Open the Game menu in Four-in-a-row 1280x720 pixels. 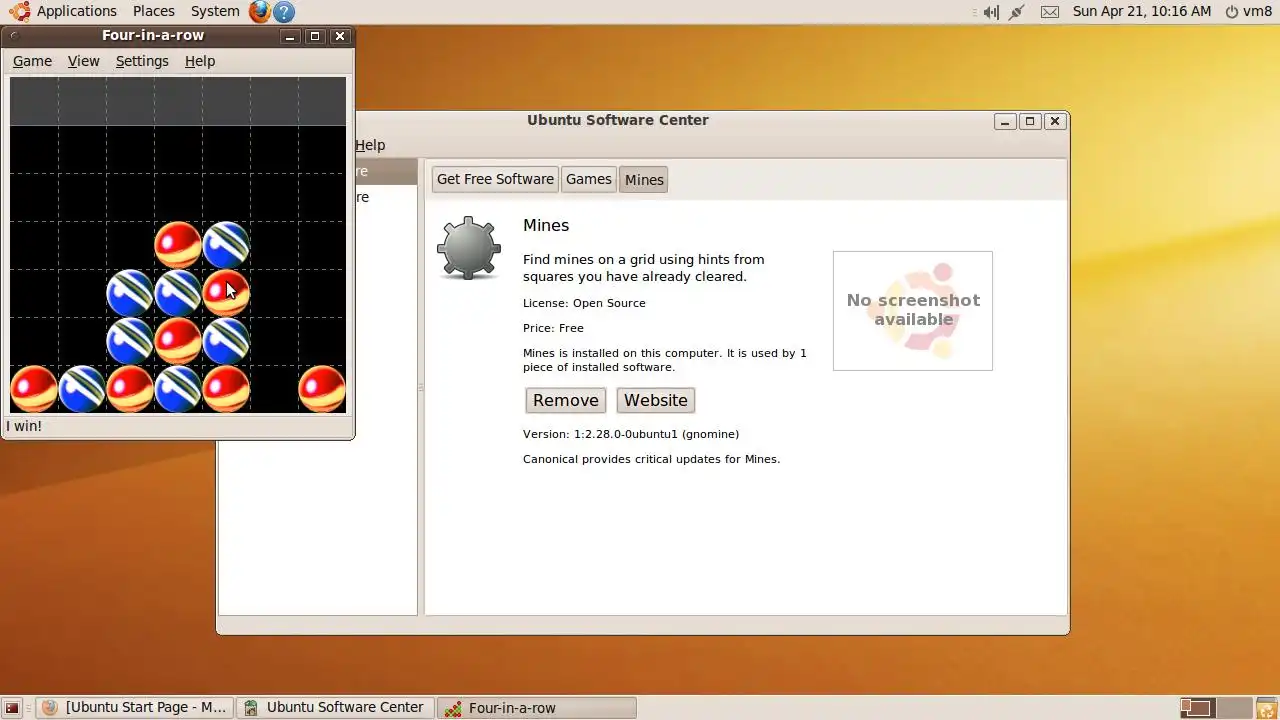tap(32, 61)
